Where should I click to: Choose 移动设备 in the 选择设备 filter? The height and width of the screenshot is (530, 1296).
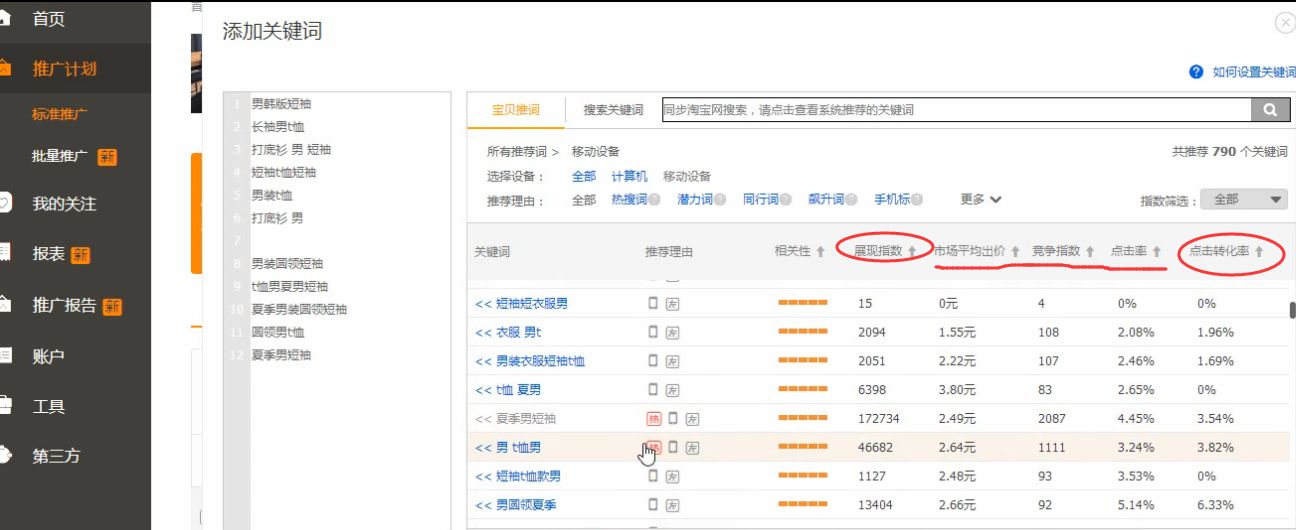pos(687,176)
